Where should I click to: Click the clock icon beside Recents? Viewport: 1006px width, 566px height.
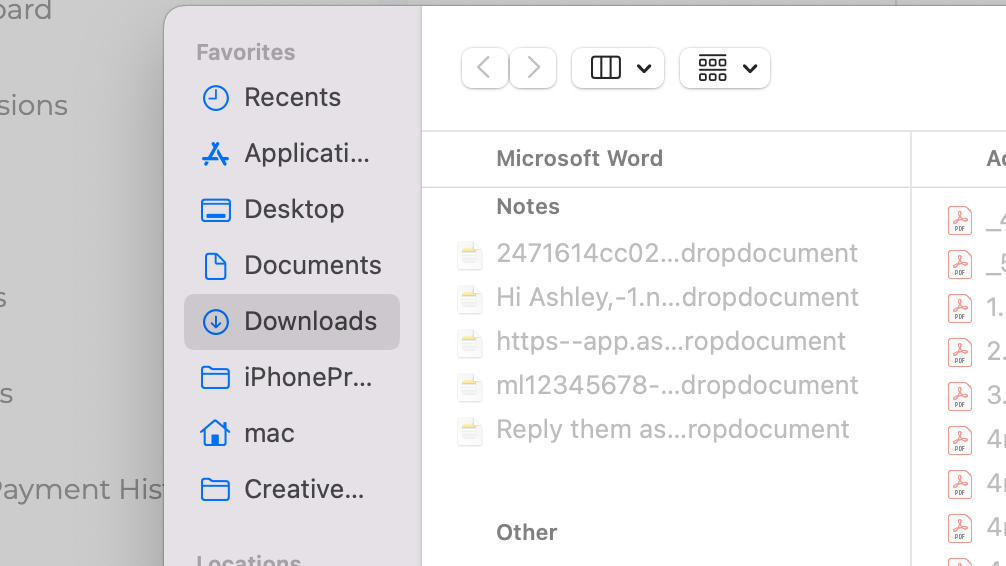pos(215,98)
